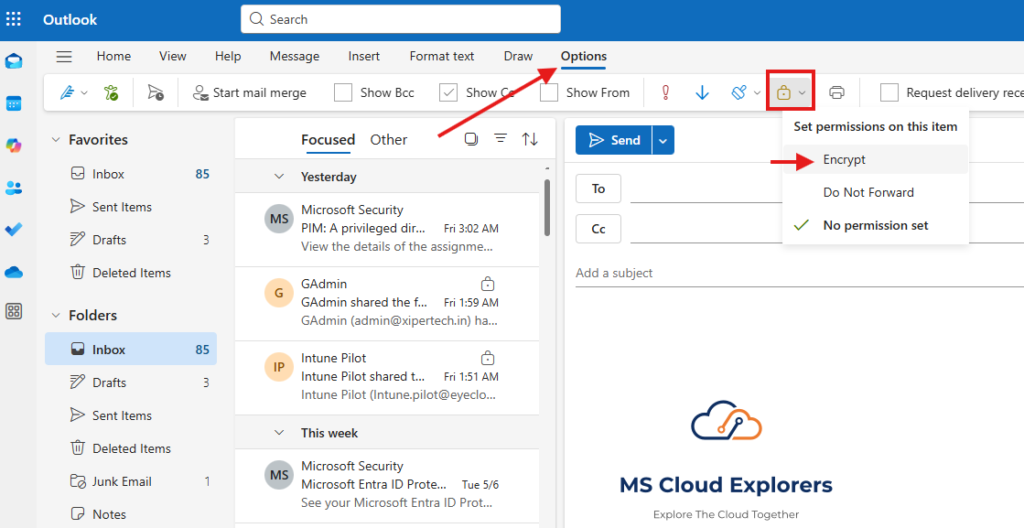Open the app launcher waffle icon
Screen dimensions: 1024x528
coord(14,19)
